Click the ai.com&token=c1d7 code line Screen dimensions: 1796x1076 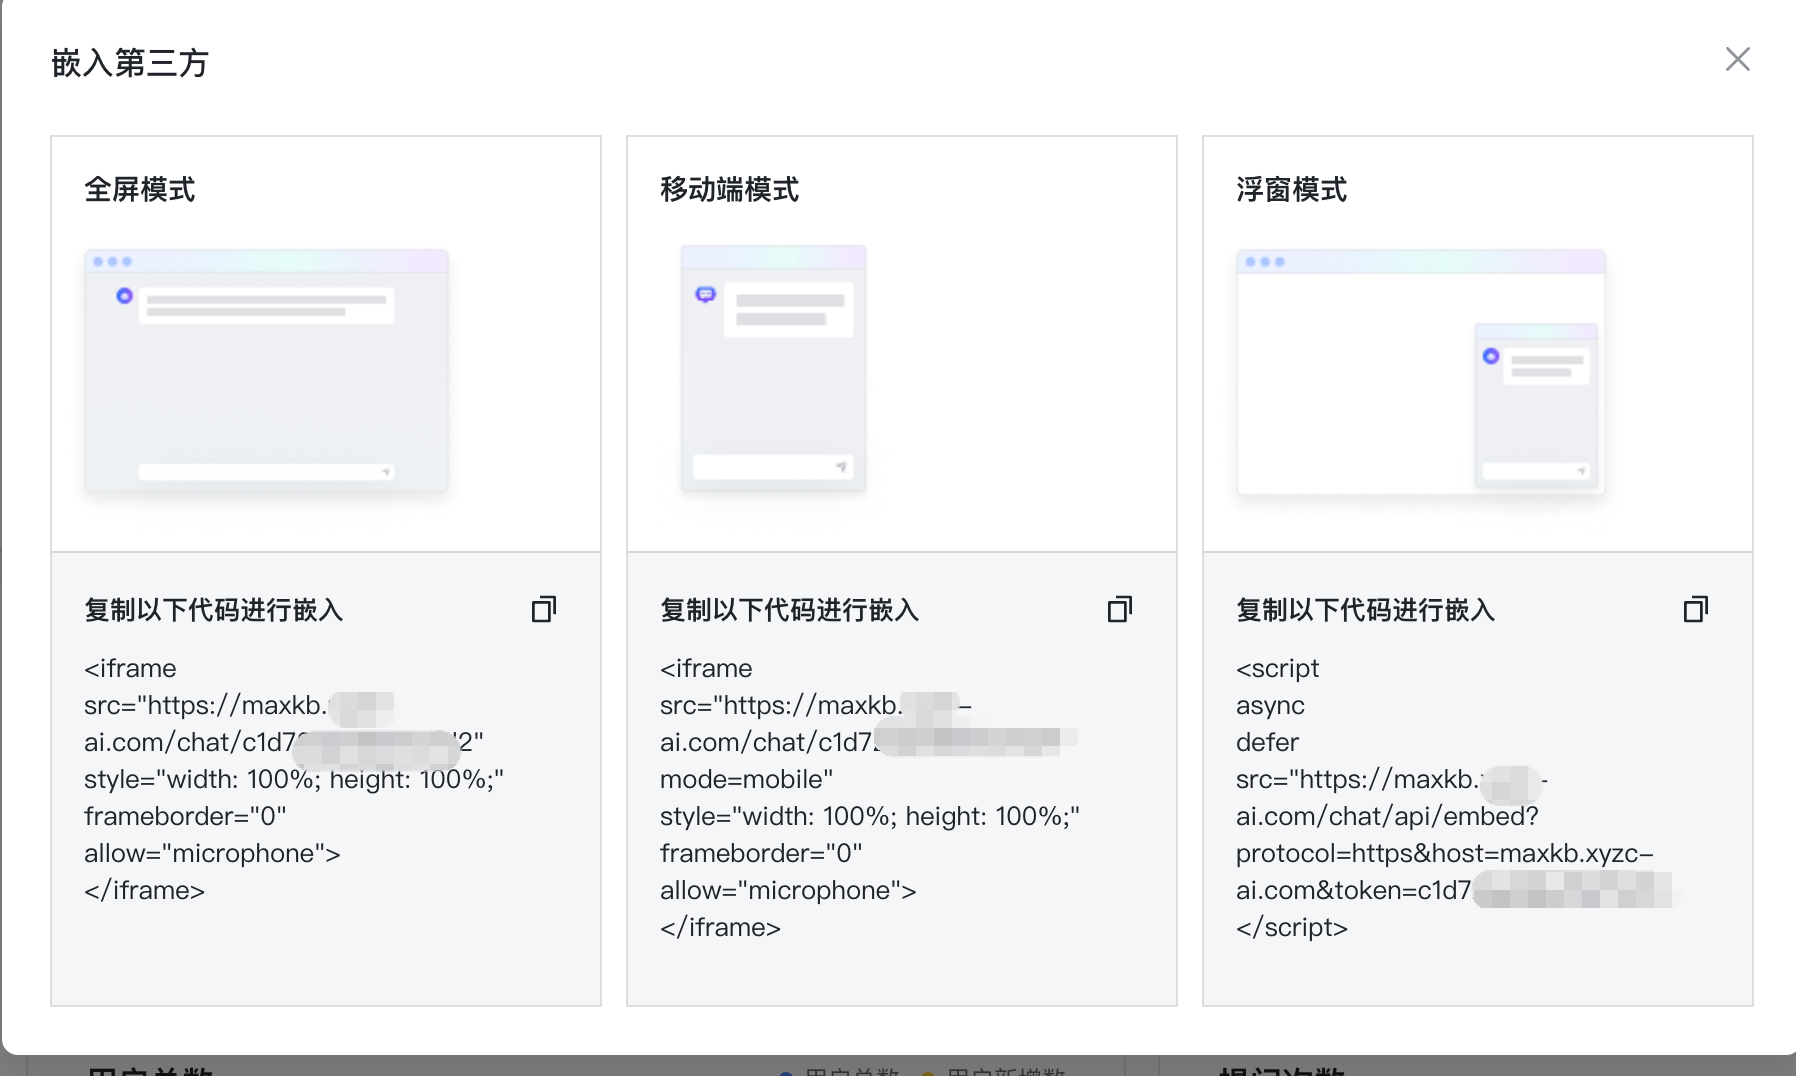point(1455,890)
